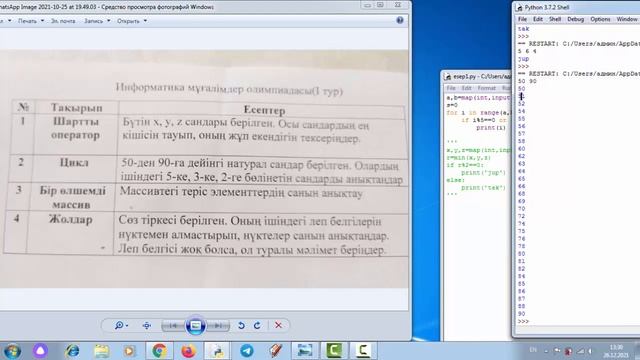This screenshot has height=360, width=640.
Task: Open Format menu in esep1.py editor
Action: coord(486,88)
